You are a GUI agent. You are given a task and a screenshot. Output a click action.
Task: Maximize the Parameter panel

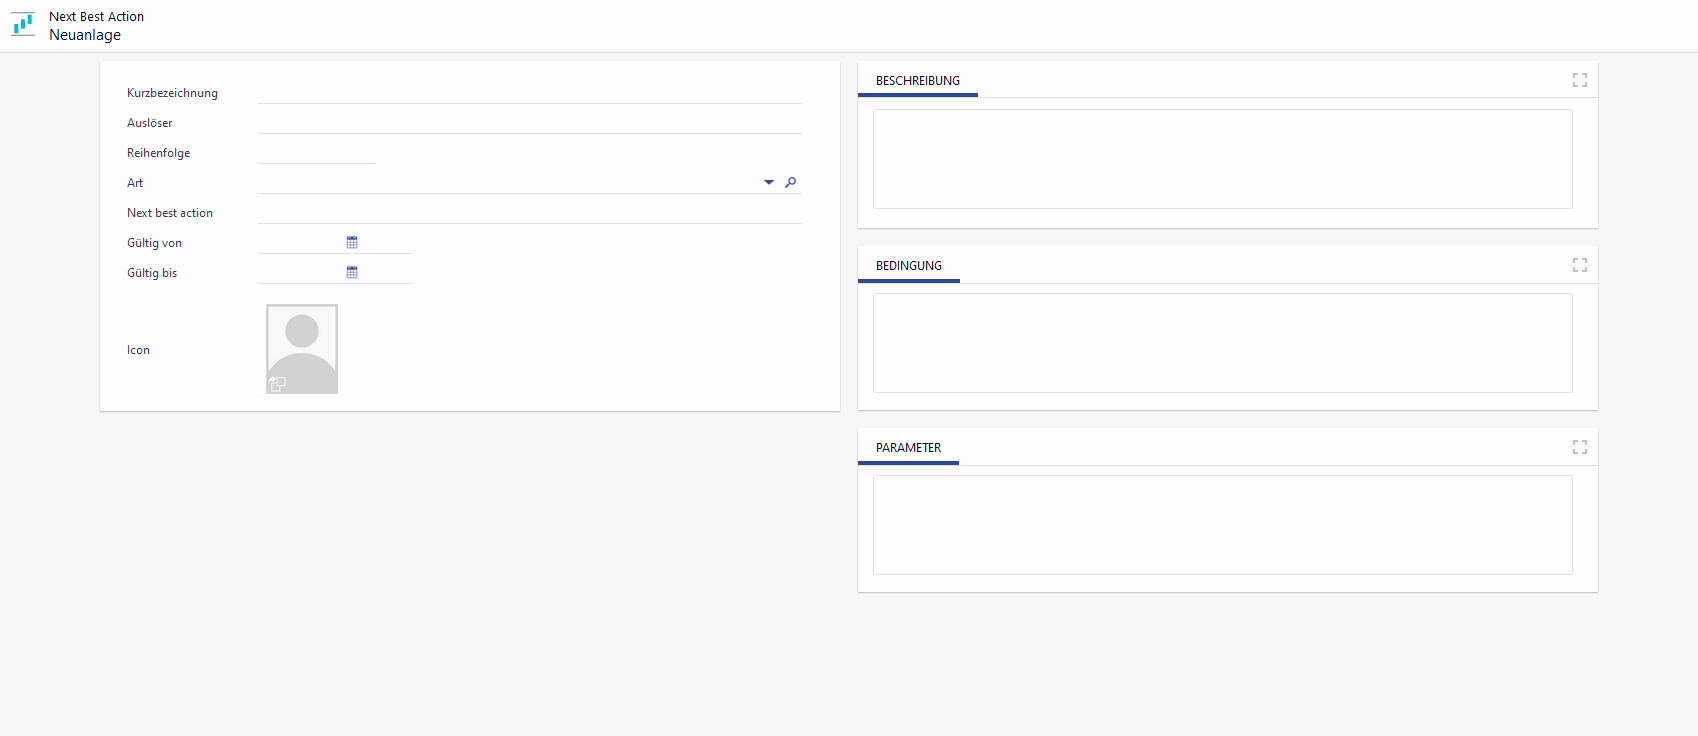[1579, 447]
